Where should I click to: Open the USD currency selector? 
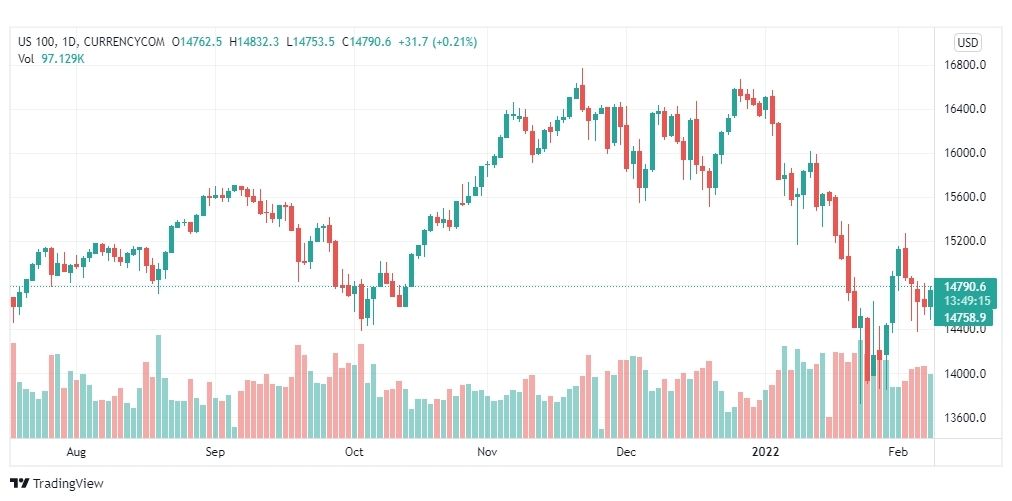pos(967,43)
